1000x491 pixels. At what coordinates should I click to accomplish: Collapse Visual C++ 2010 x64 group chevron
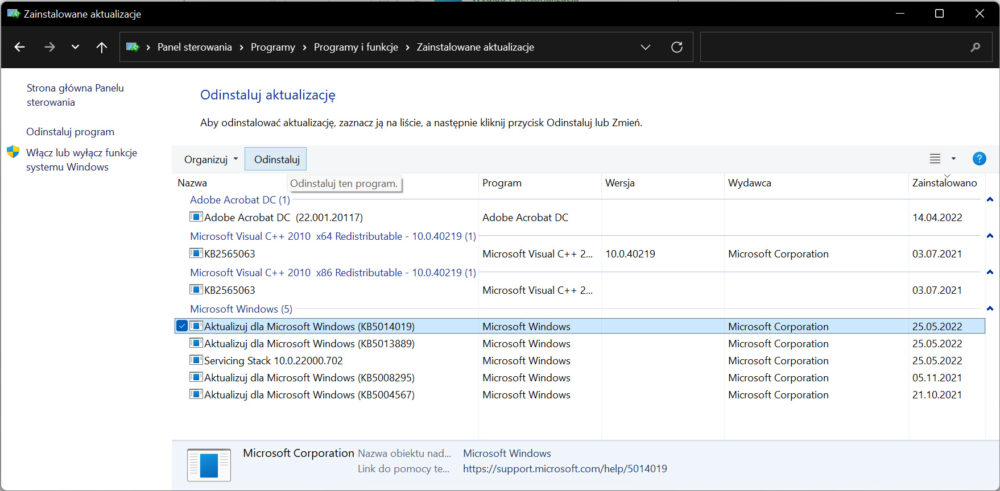pos(990,236)
